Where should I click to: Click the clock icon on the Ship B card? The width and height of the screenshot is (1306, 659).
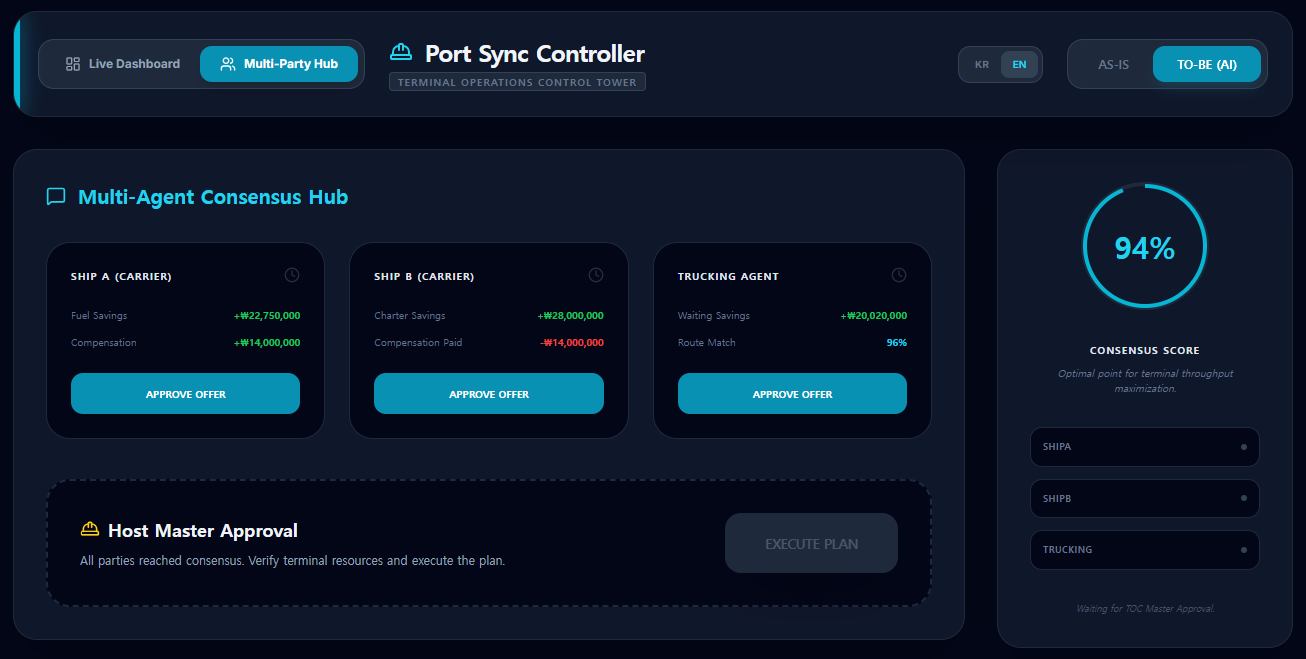(596, 274)
